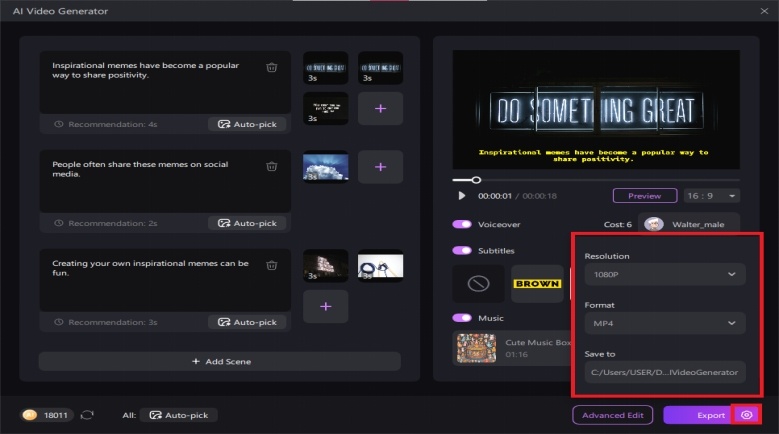
Task: Refresh the credits counter icon
Action: [x=87, y=414]
